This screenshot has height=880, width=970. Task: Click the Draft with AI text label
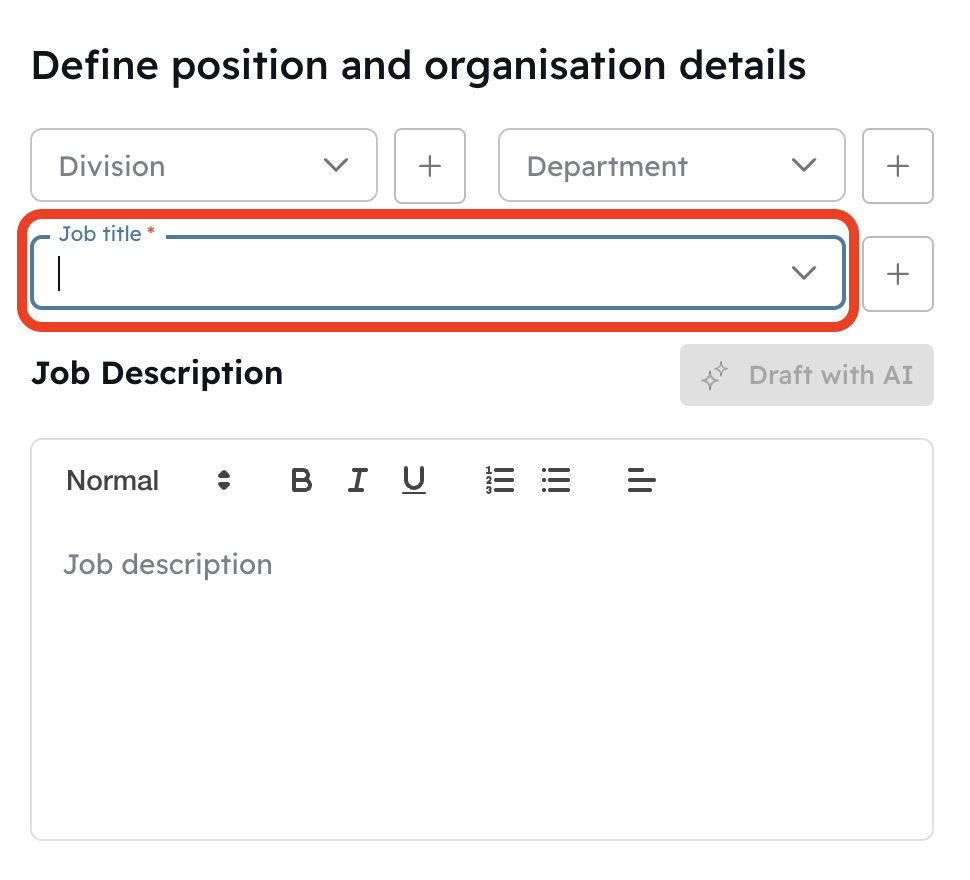click(x=830, y=376)
